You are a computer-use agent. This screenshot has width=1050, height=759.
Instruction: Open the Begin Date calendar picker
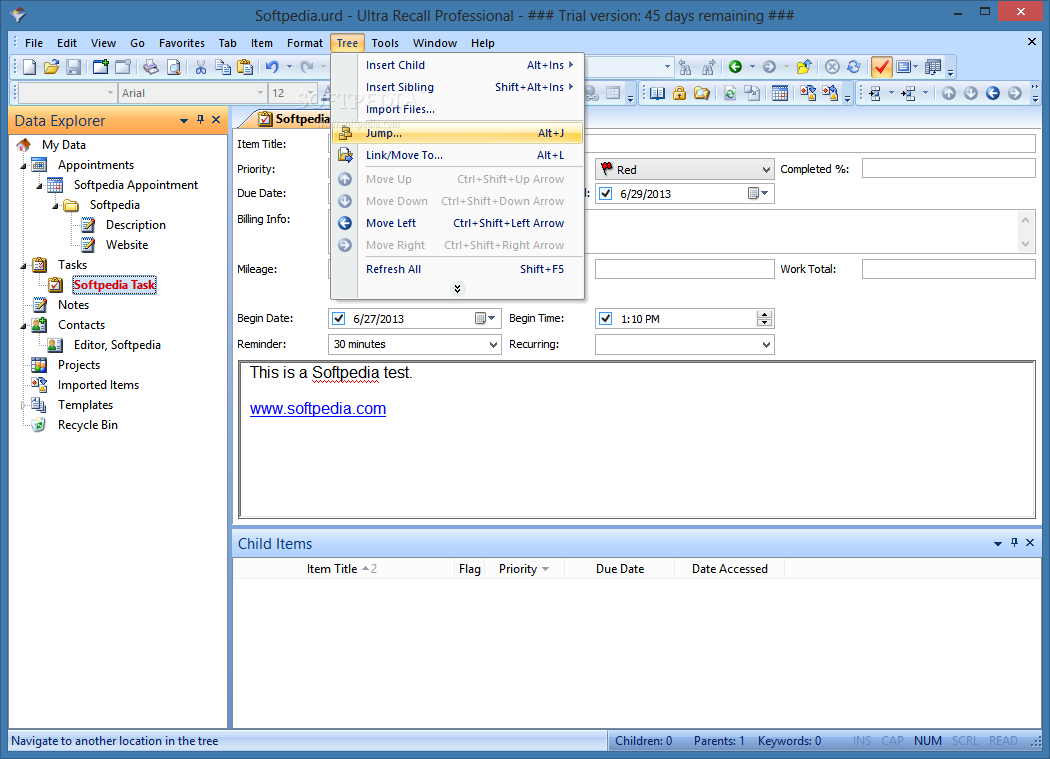coord(485,319)
